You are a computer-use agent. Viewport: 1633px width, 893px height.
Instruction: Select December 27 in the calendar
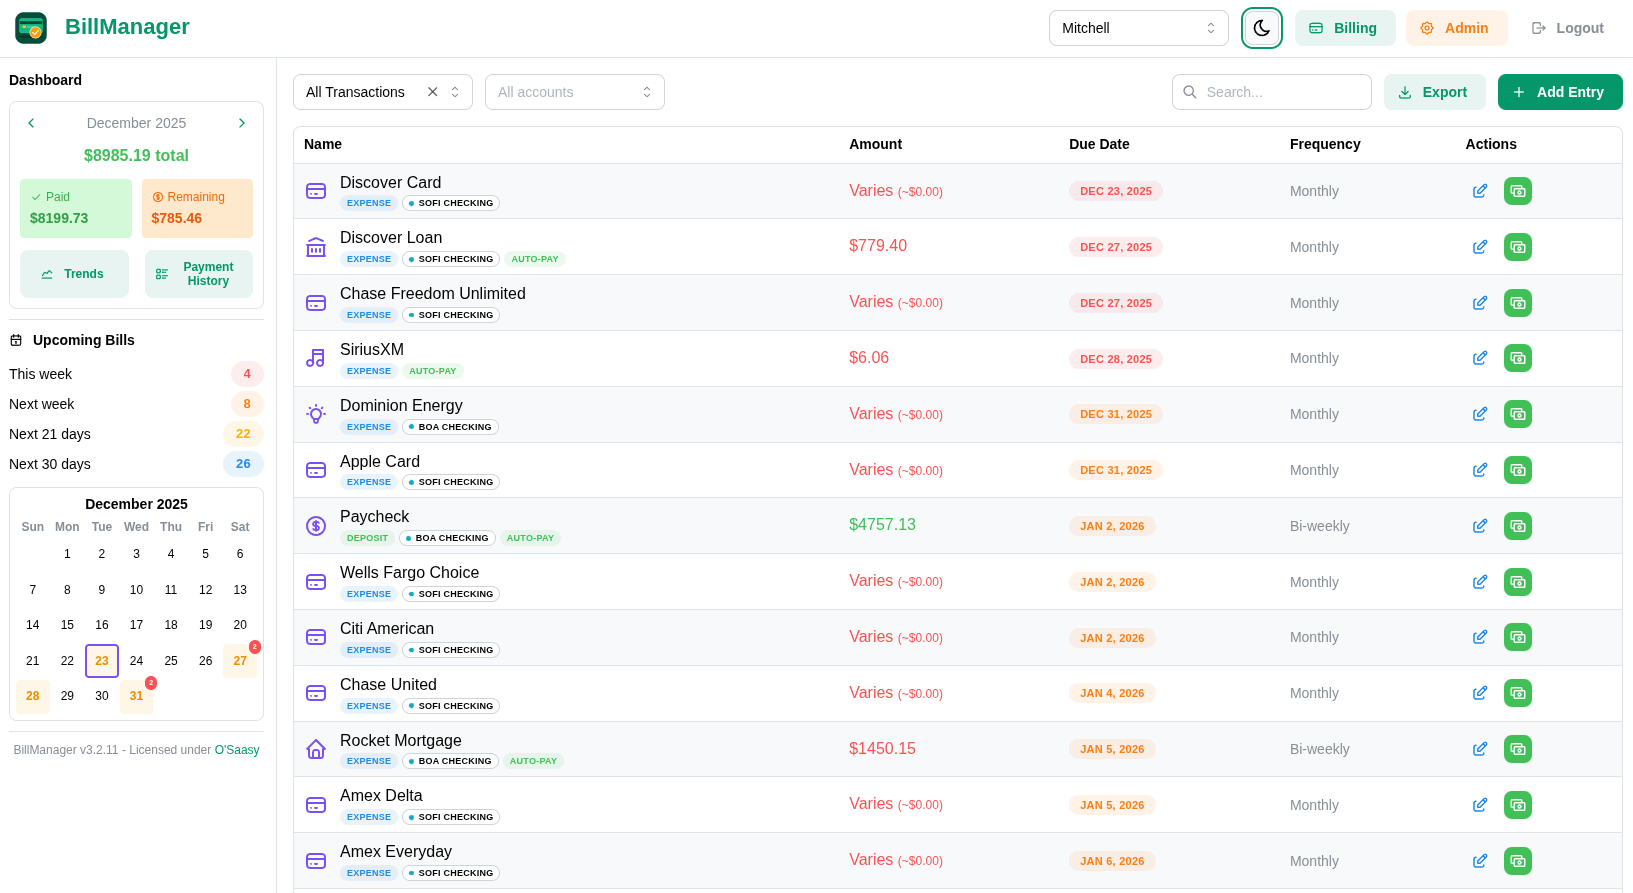240,661
